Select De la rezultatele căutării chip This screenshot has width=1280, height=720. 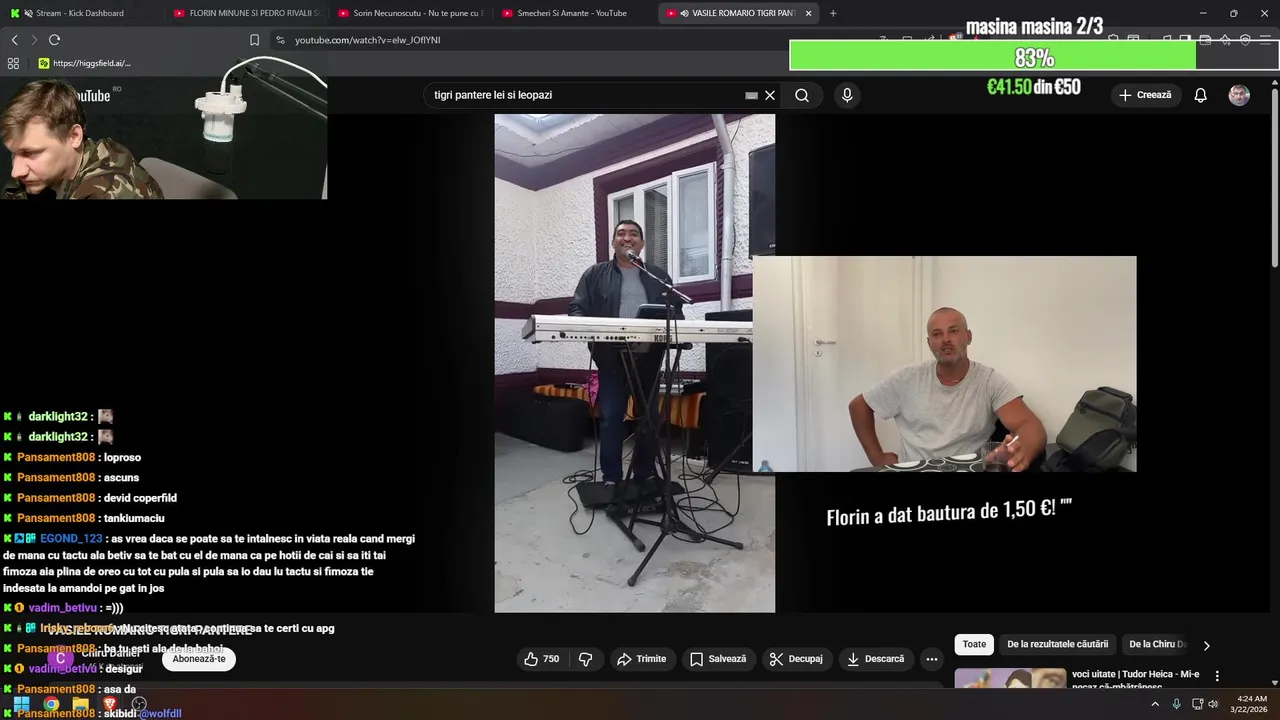1057,645
